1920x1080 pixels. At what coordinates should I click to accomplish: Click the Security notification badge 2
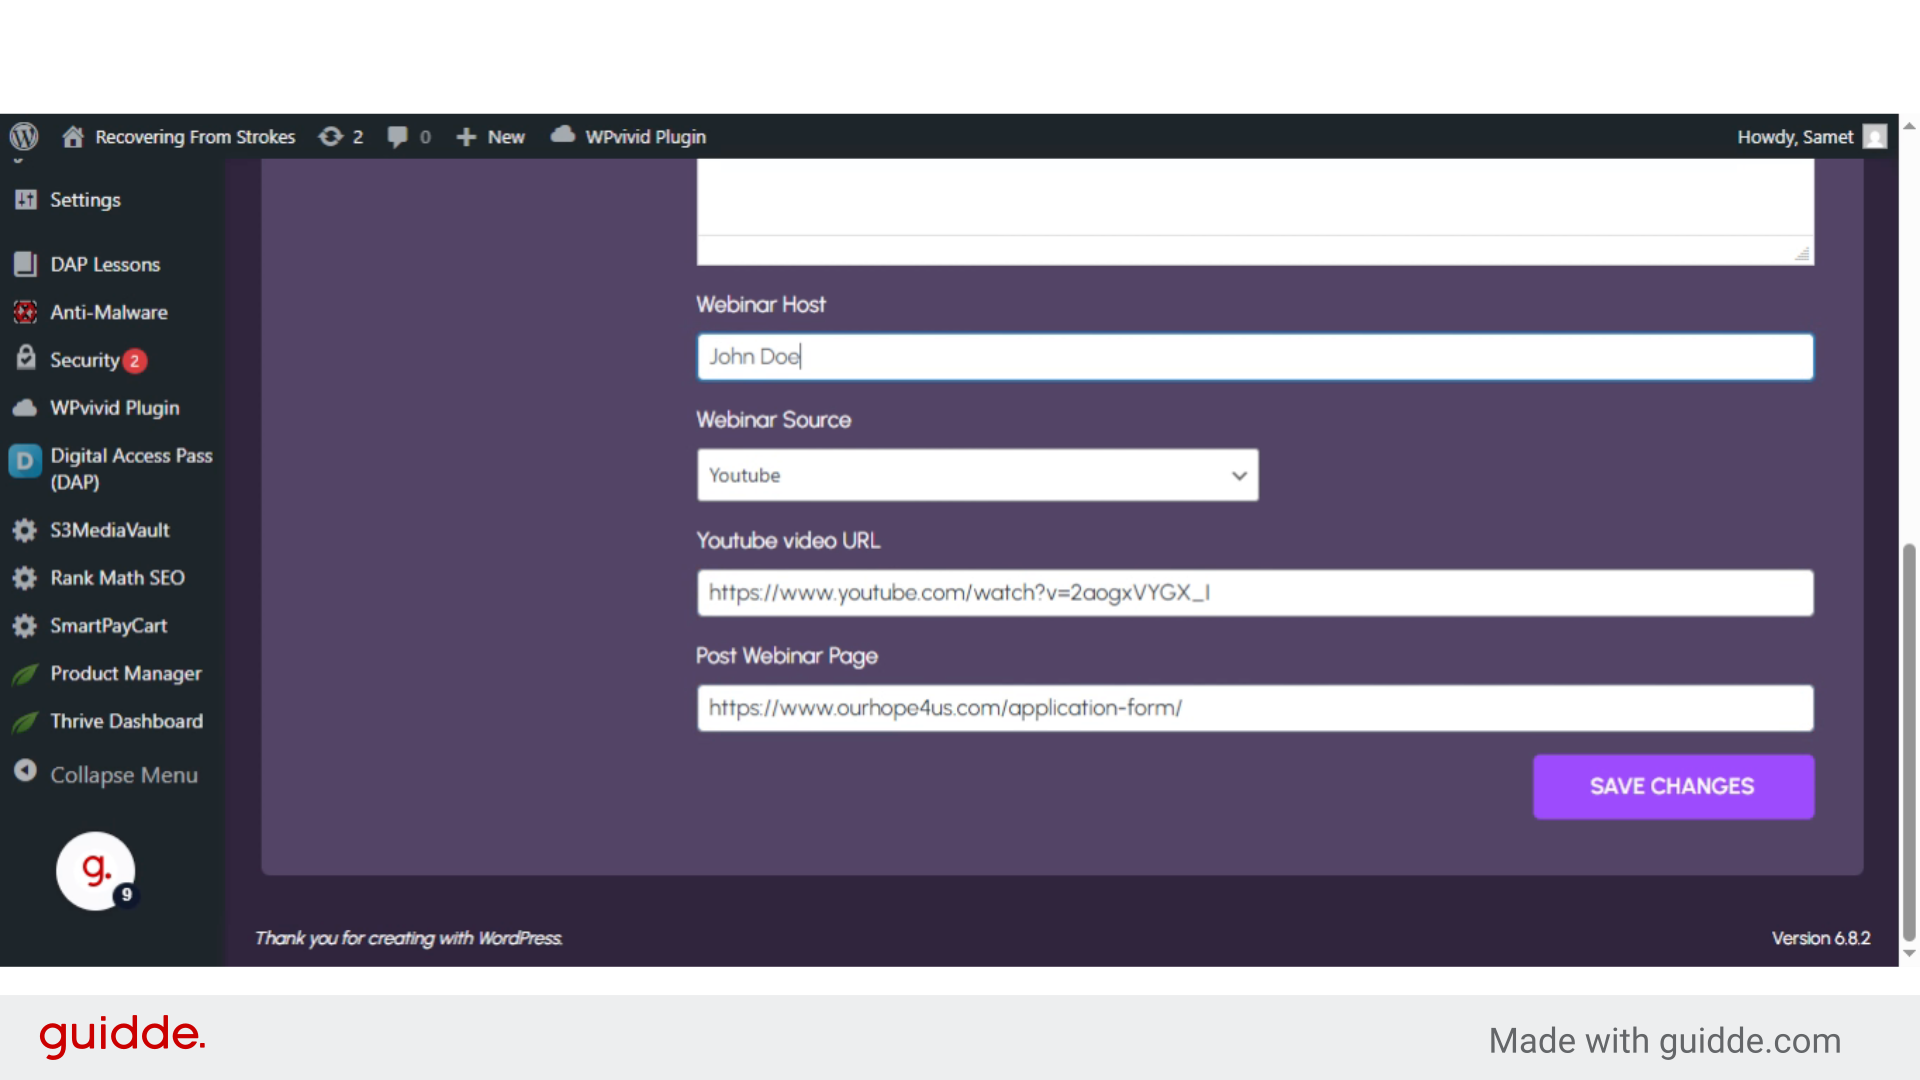pos(135,361)
